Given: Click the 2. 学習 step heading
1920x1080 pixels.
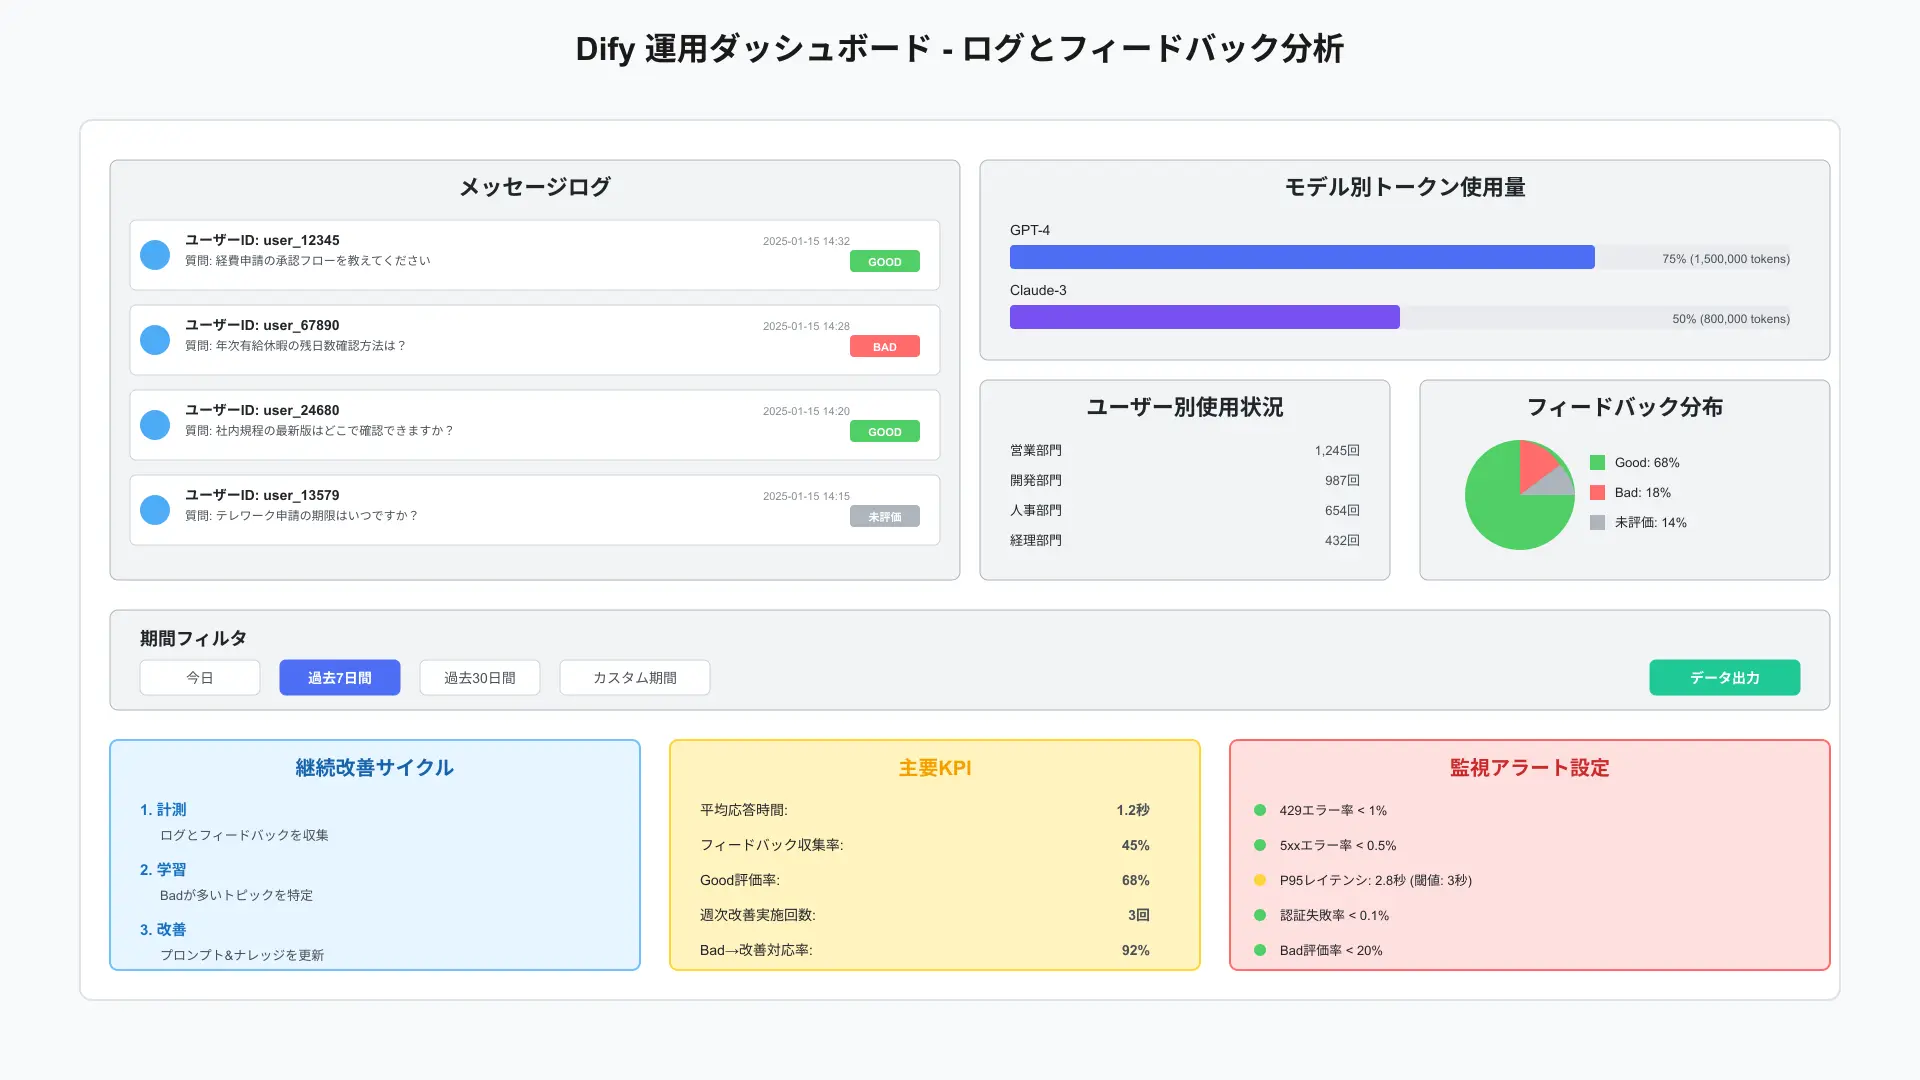Looking at the screenshot, I should coord(163,870).
